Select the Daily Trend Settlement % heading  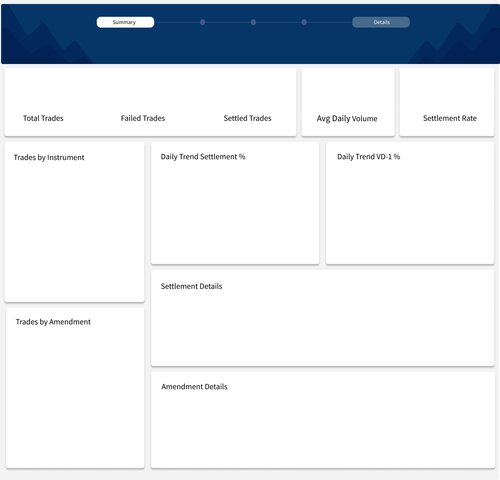(x=203, y=157)
